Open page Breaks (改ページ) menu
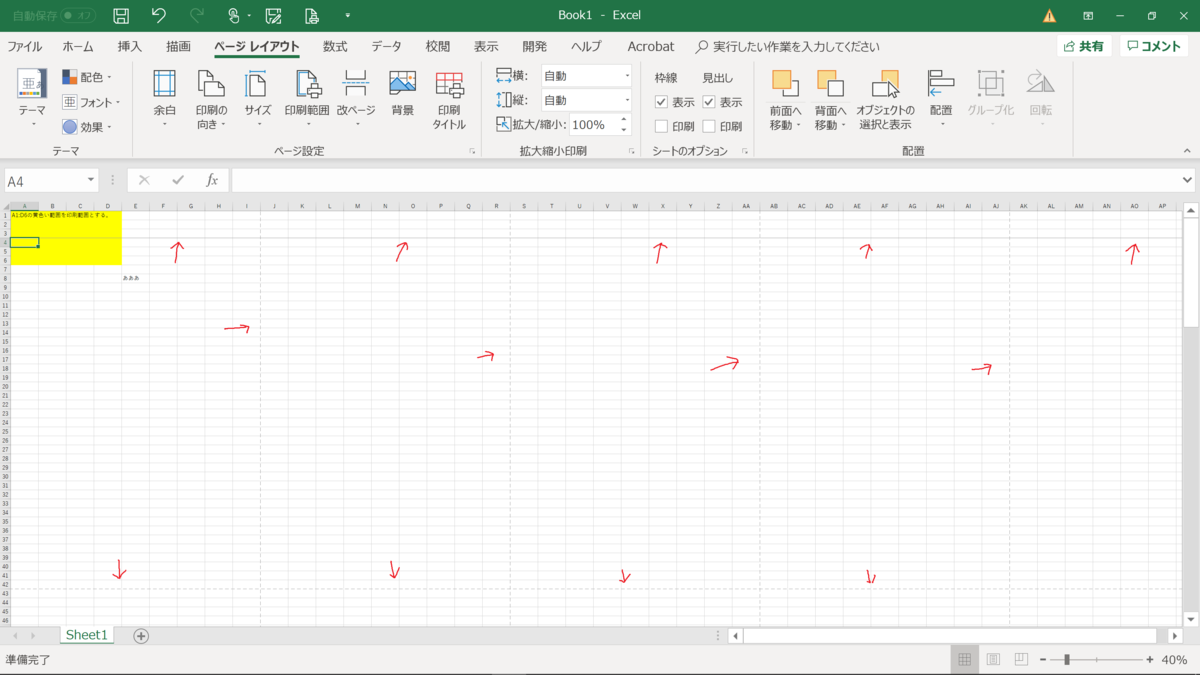Screen dimensions: 1200x675 [355, 99]
